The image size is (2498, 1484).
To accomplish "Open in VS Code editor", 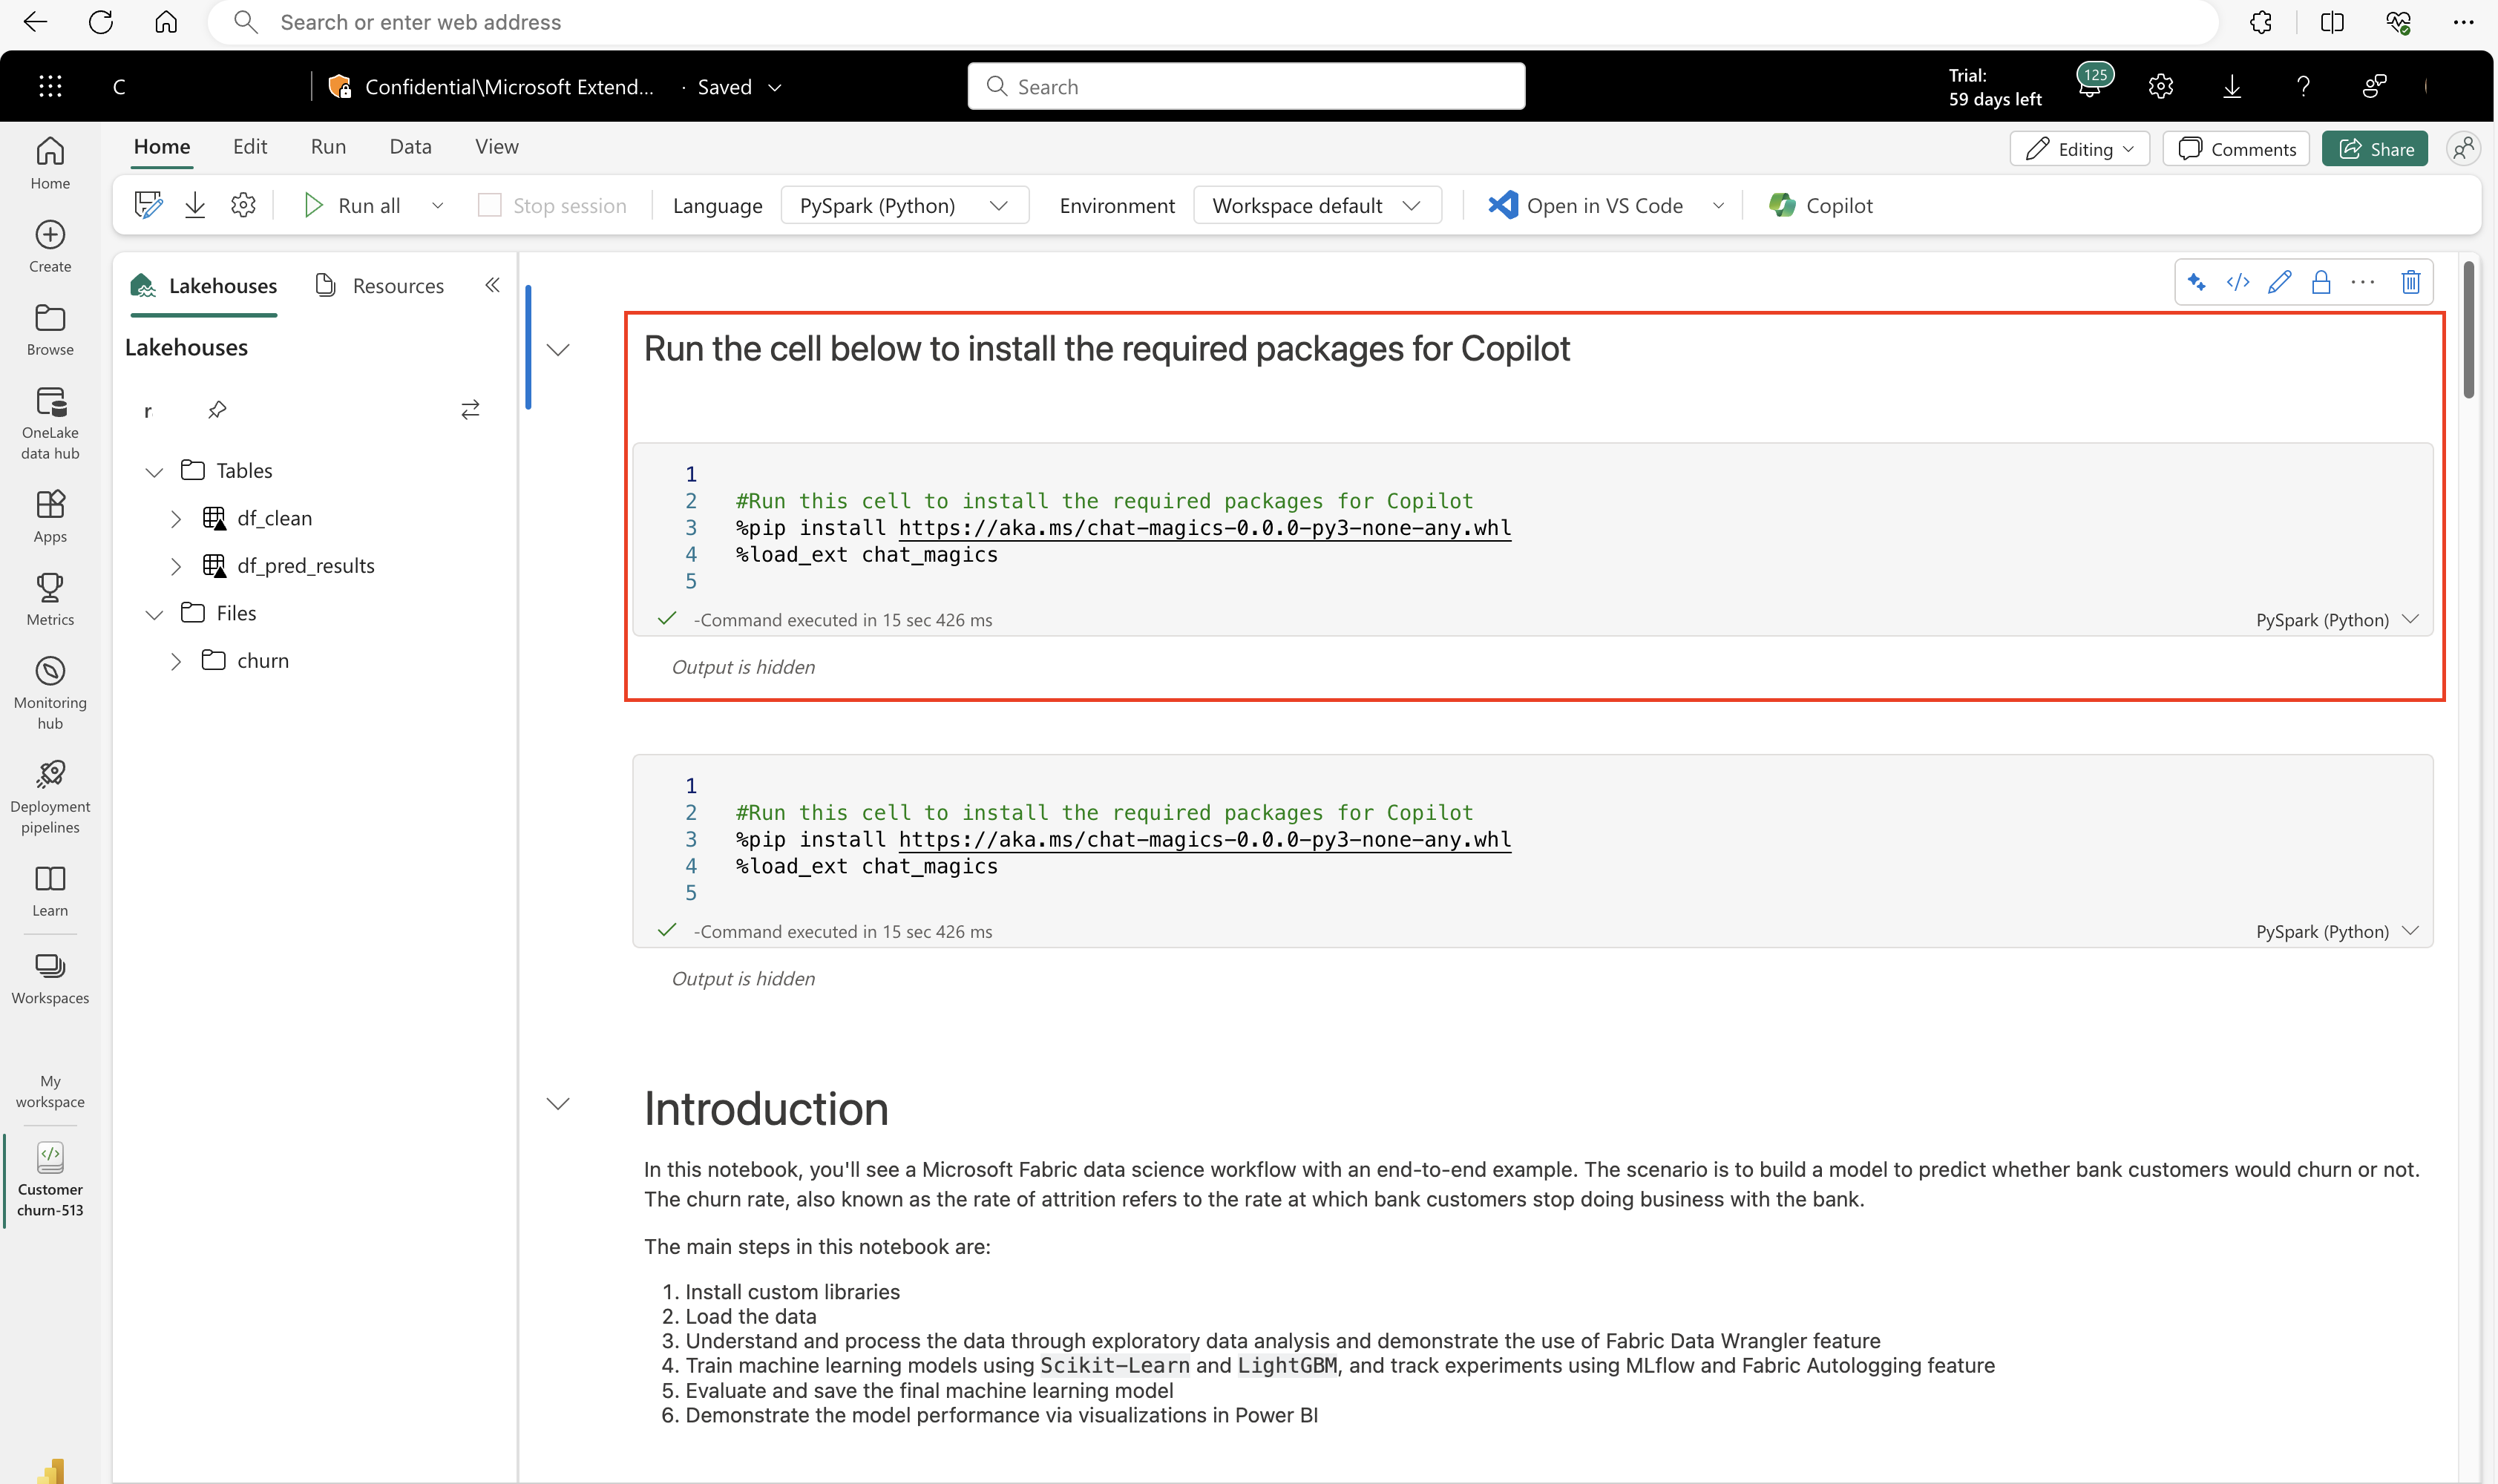I will coord(1588,203).
